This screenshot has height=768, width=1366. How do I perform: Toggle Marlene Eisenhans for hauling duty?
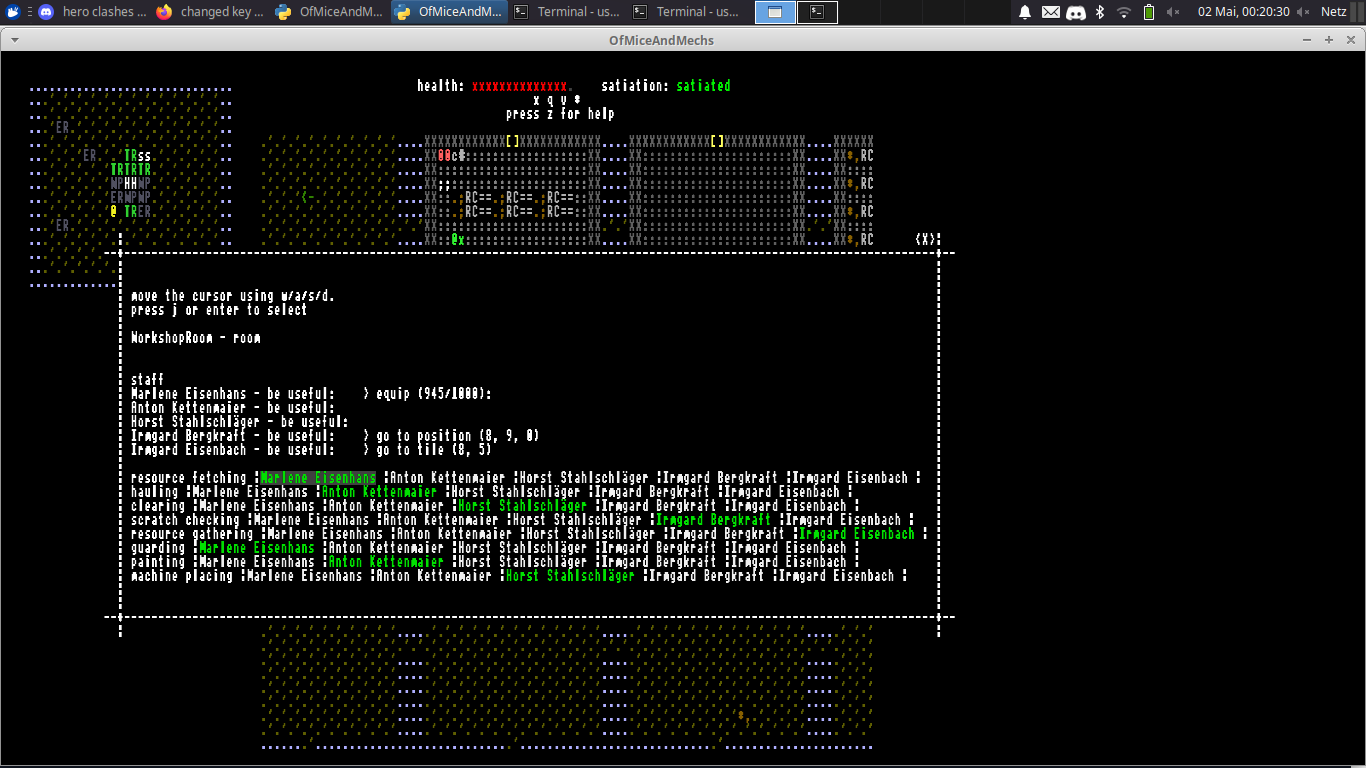(250, 492)
